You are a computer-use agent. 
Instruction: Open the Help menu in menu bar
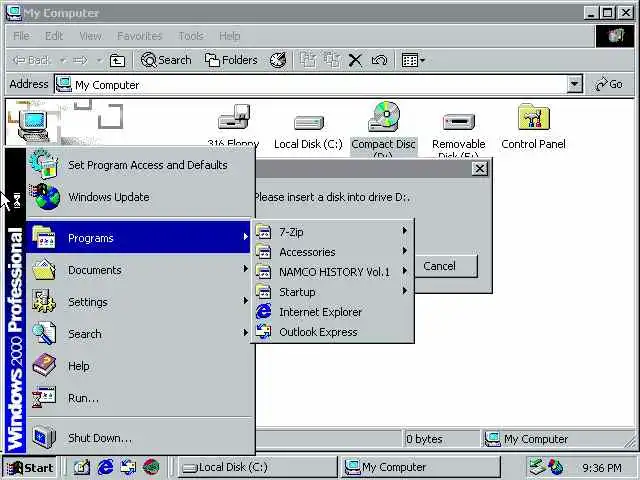229,36
